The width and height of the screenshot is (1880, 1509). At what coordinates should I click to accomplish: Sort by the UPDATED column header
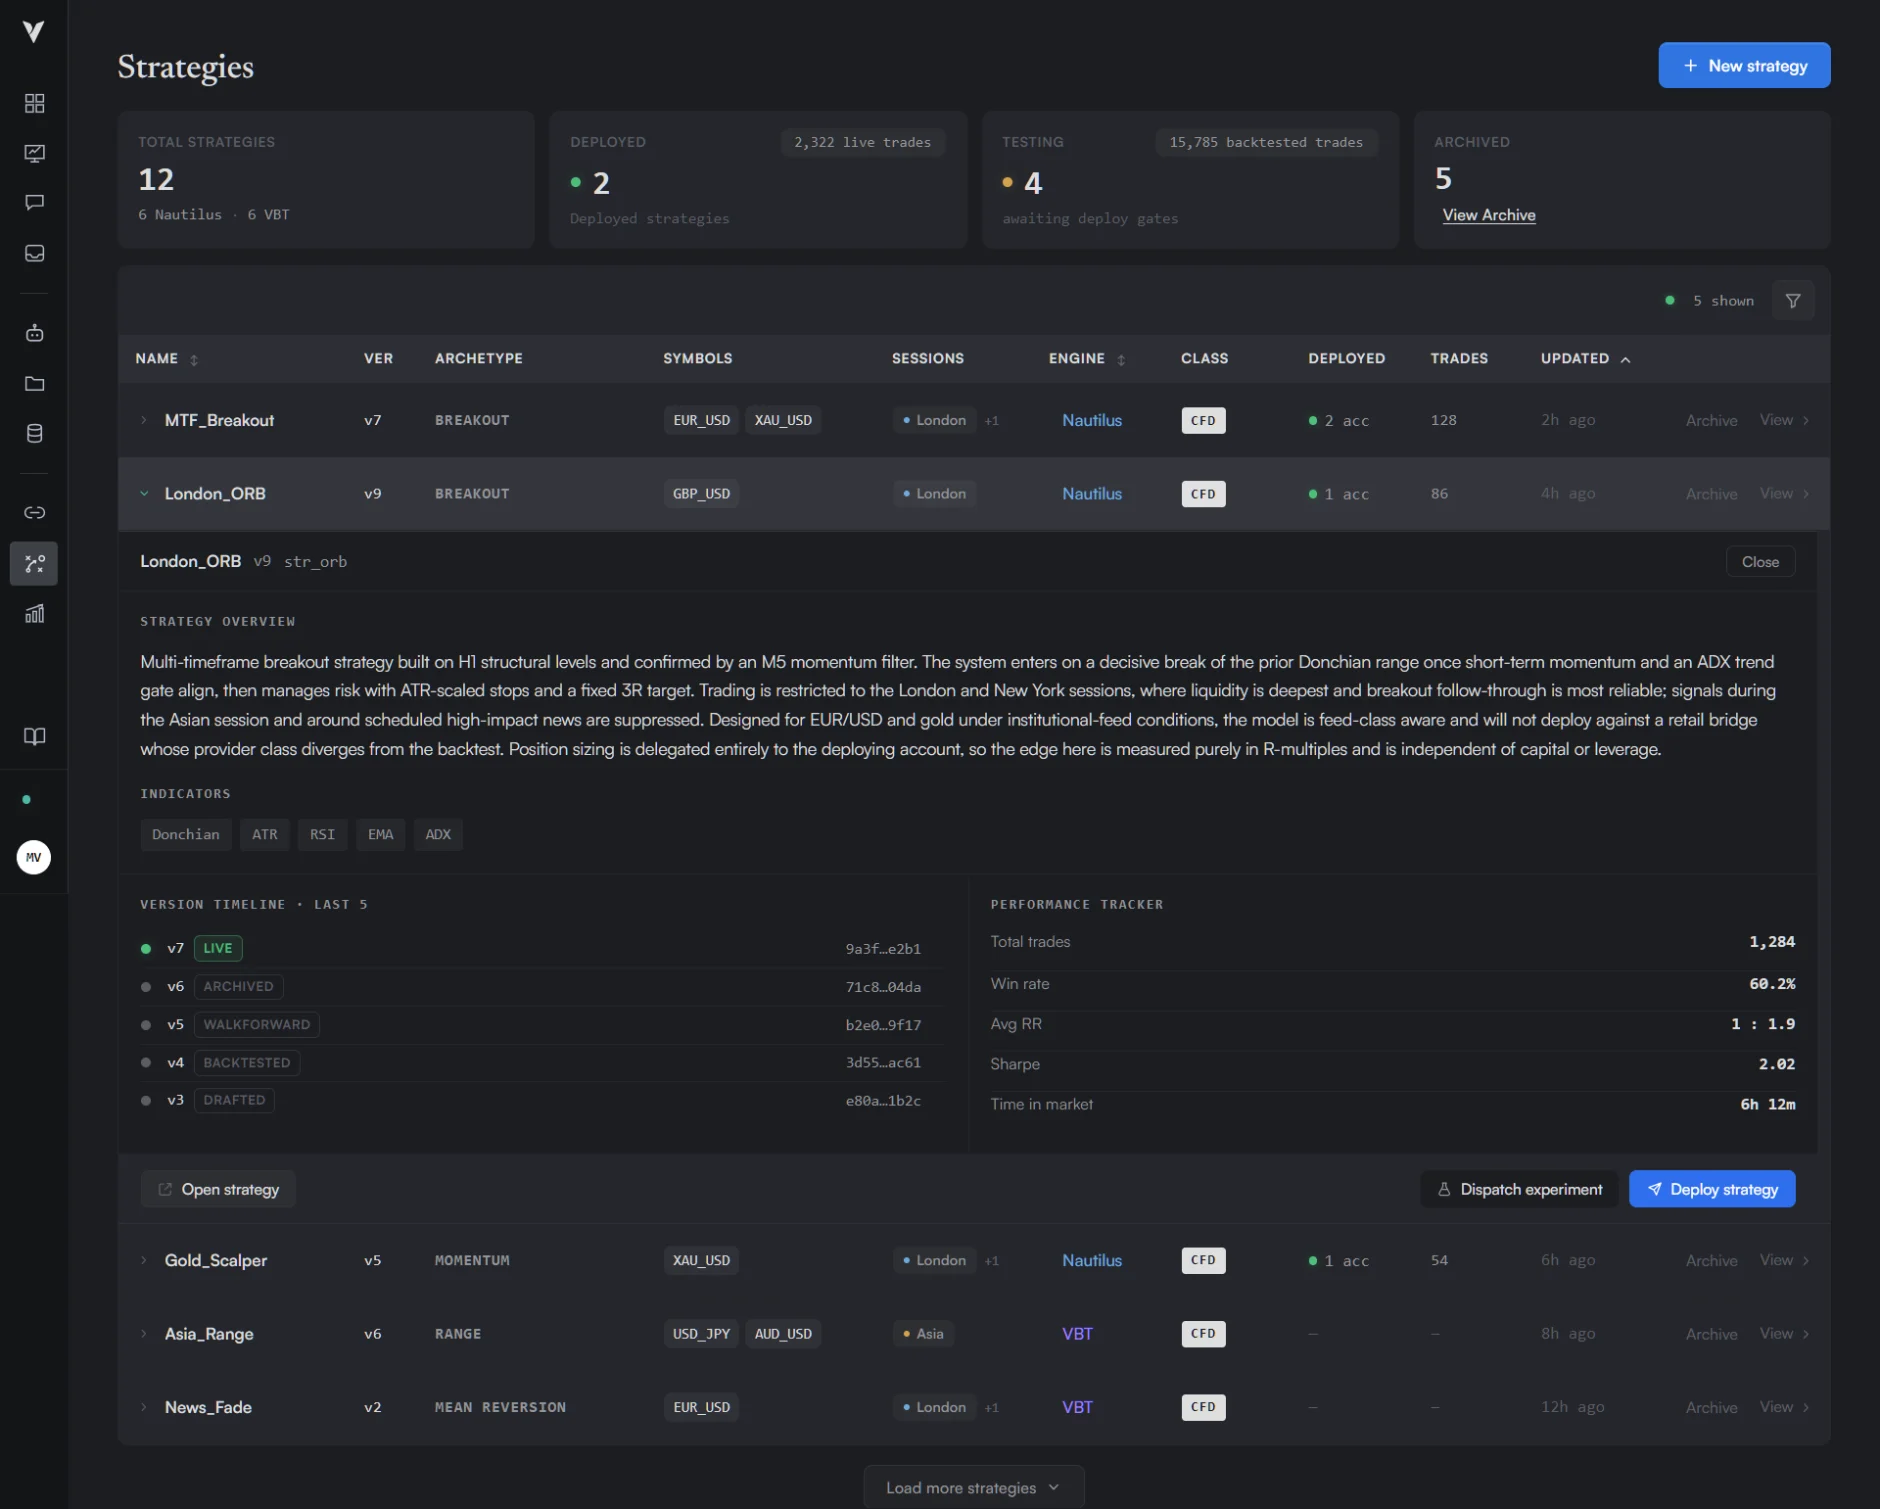point(1585,359)
